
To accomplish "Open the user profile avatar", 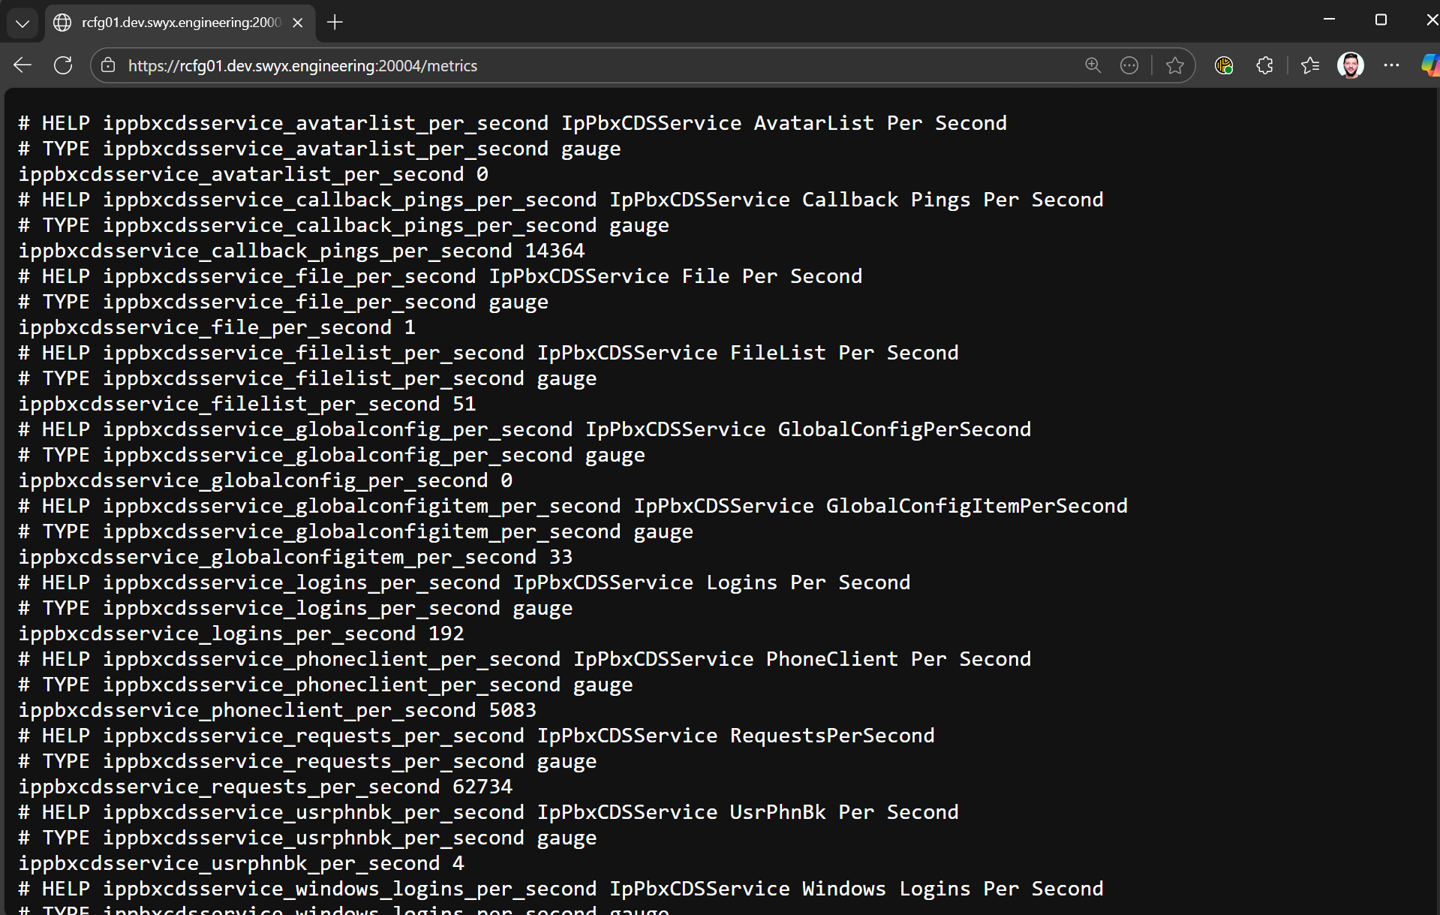I will (x=1350, y=66).
